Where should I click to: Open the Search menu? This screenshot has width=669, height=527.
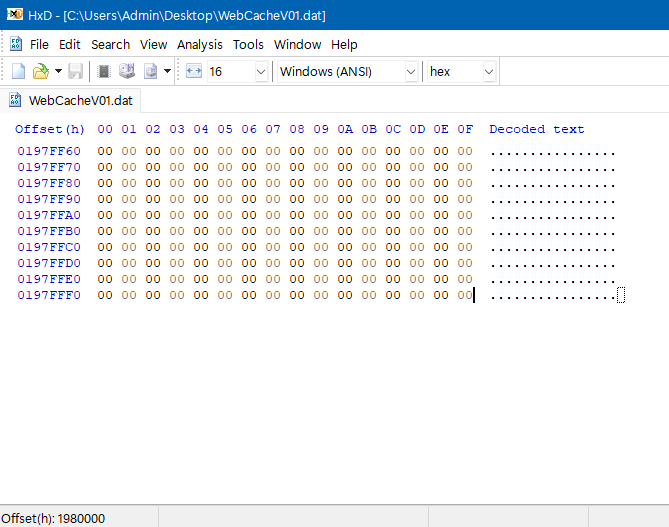tap(110, 44)
